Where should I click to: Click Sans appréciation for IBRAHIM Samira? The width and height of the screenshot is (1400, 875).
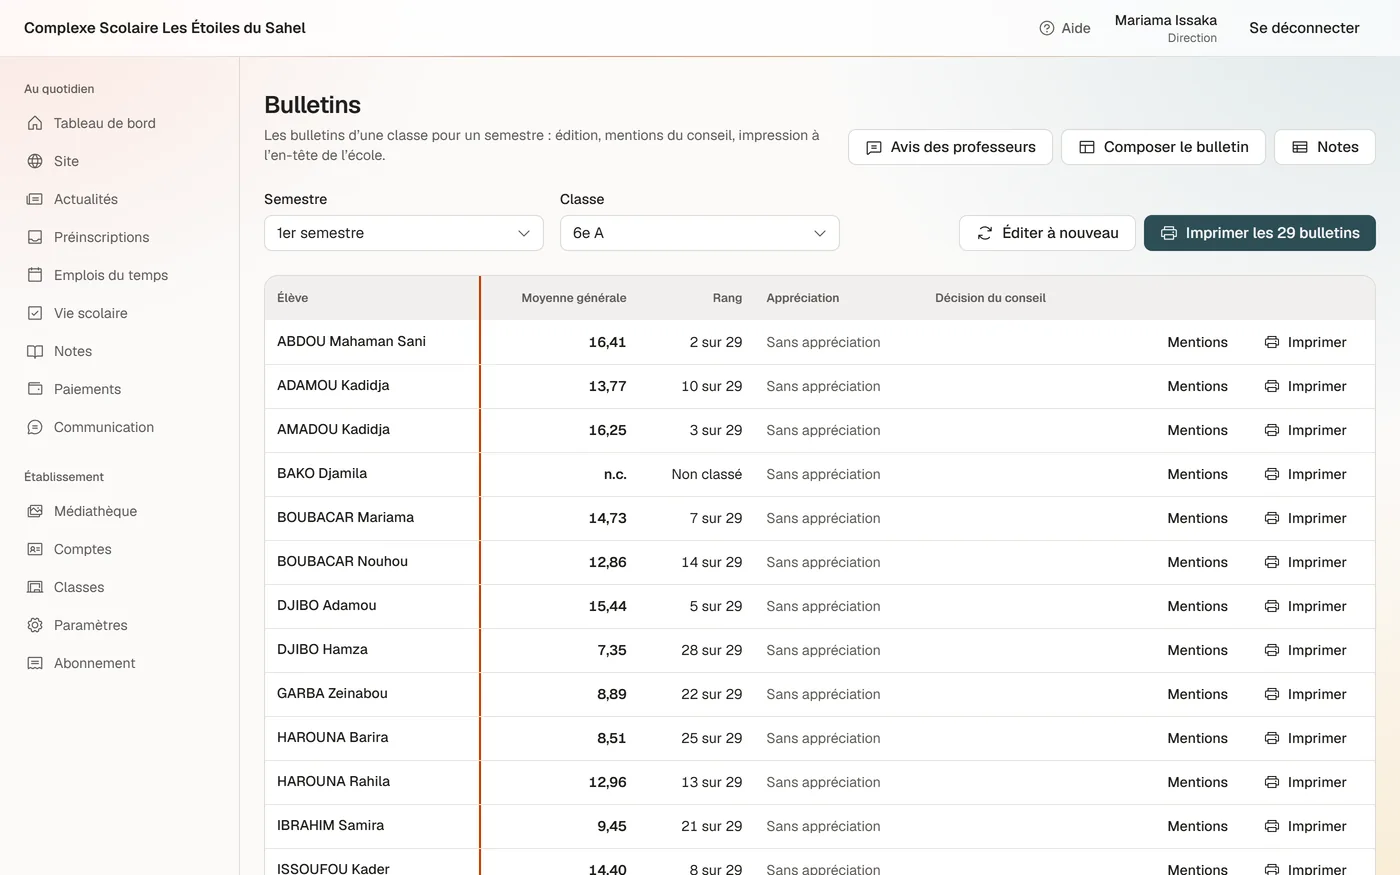(823, 826)
